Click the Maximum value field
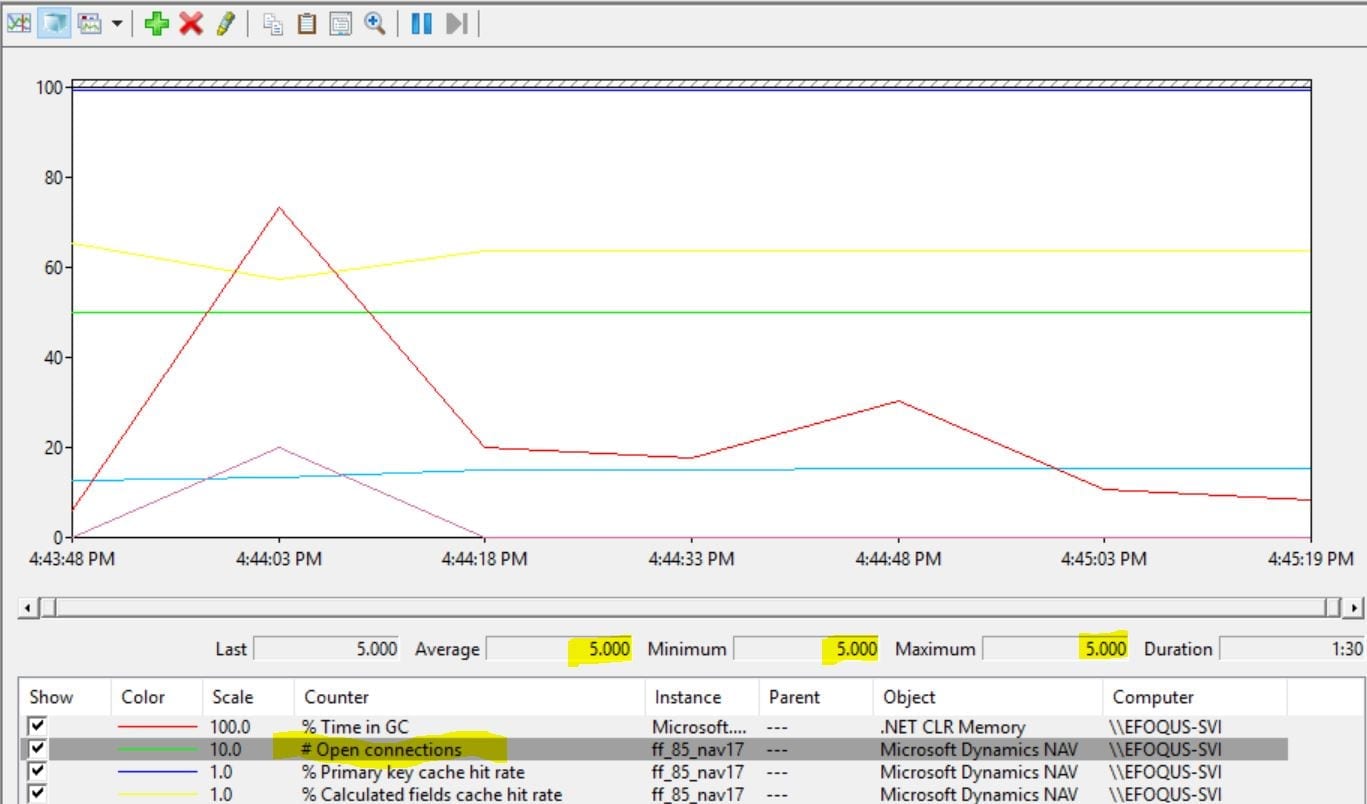This screenshot has width=1367, height=804. coord(1055,649)
